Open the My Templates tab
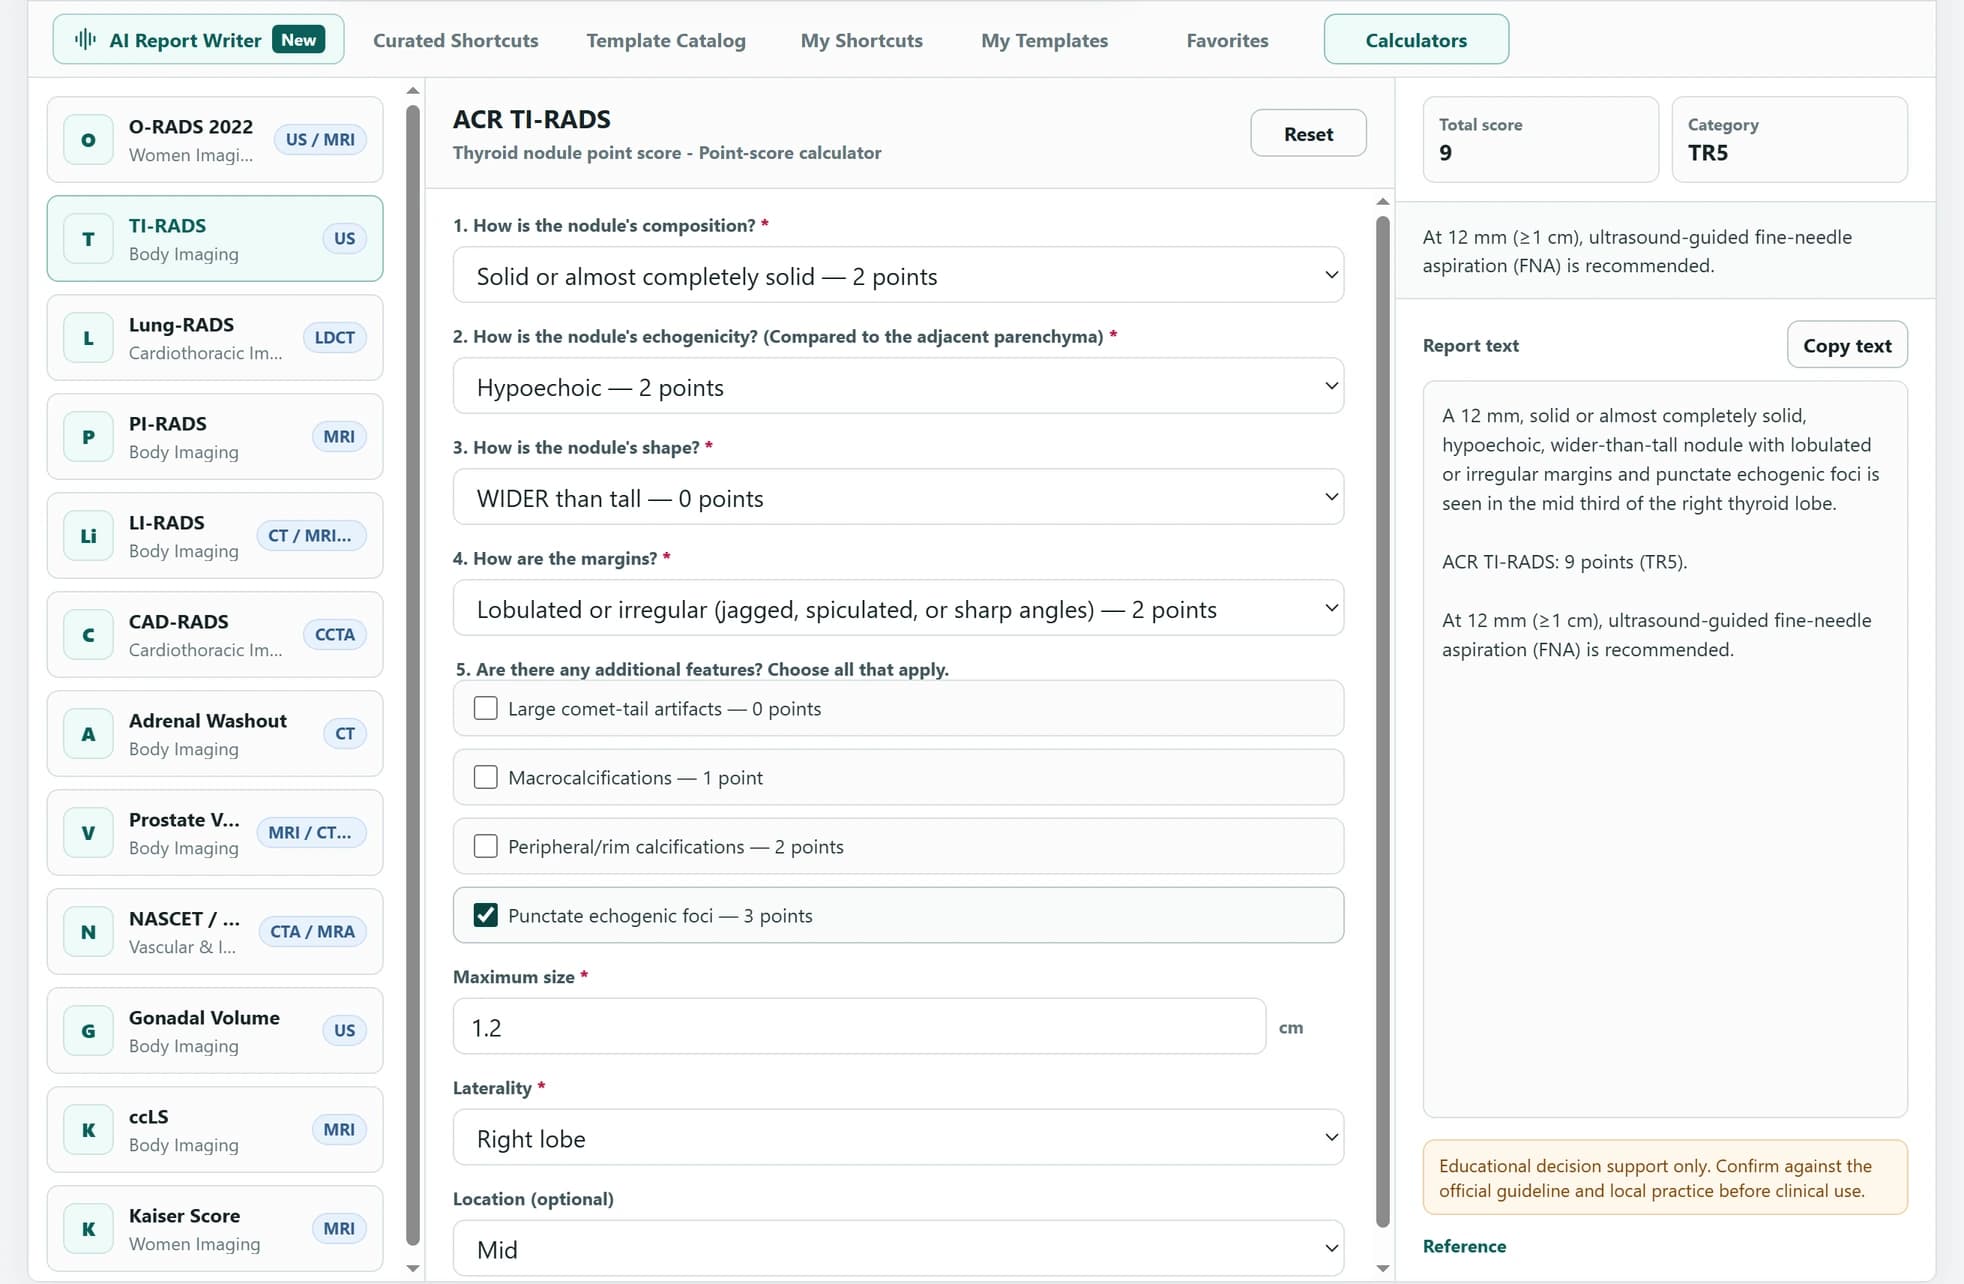Viewport: 1964px width, 1284px height. click(x=1044, y=40)
